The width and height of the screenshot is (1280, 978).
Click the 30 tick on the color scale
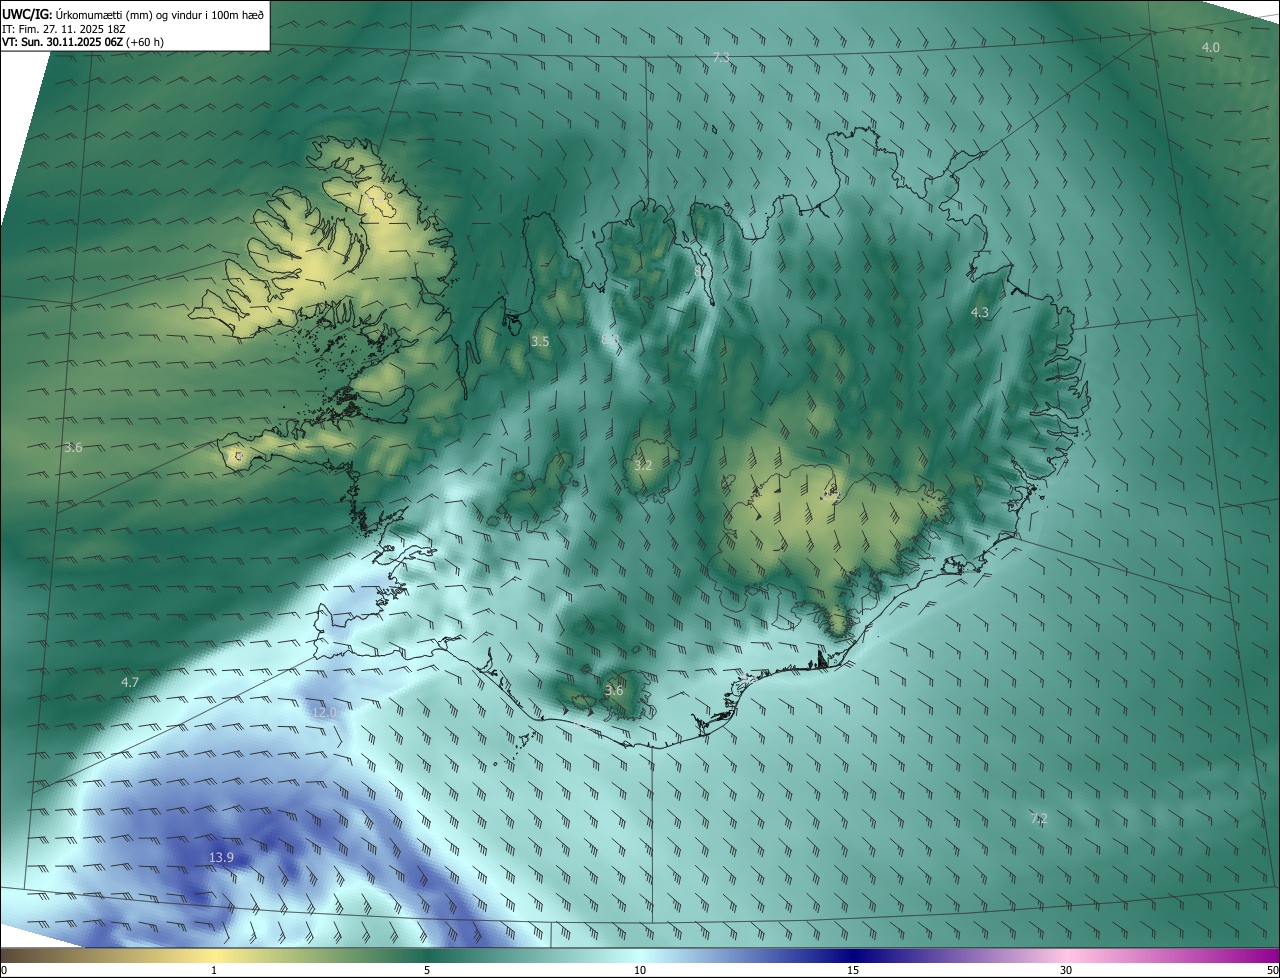1066,971
